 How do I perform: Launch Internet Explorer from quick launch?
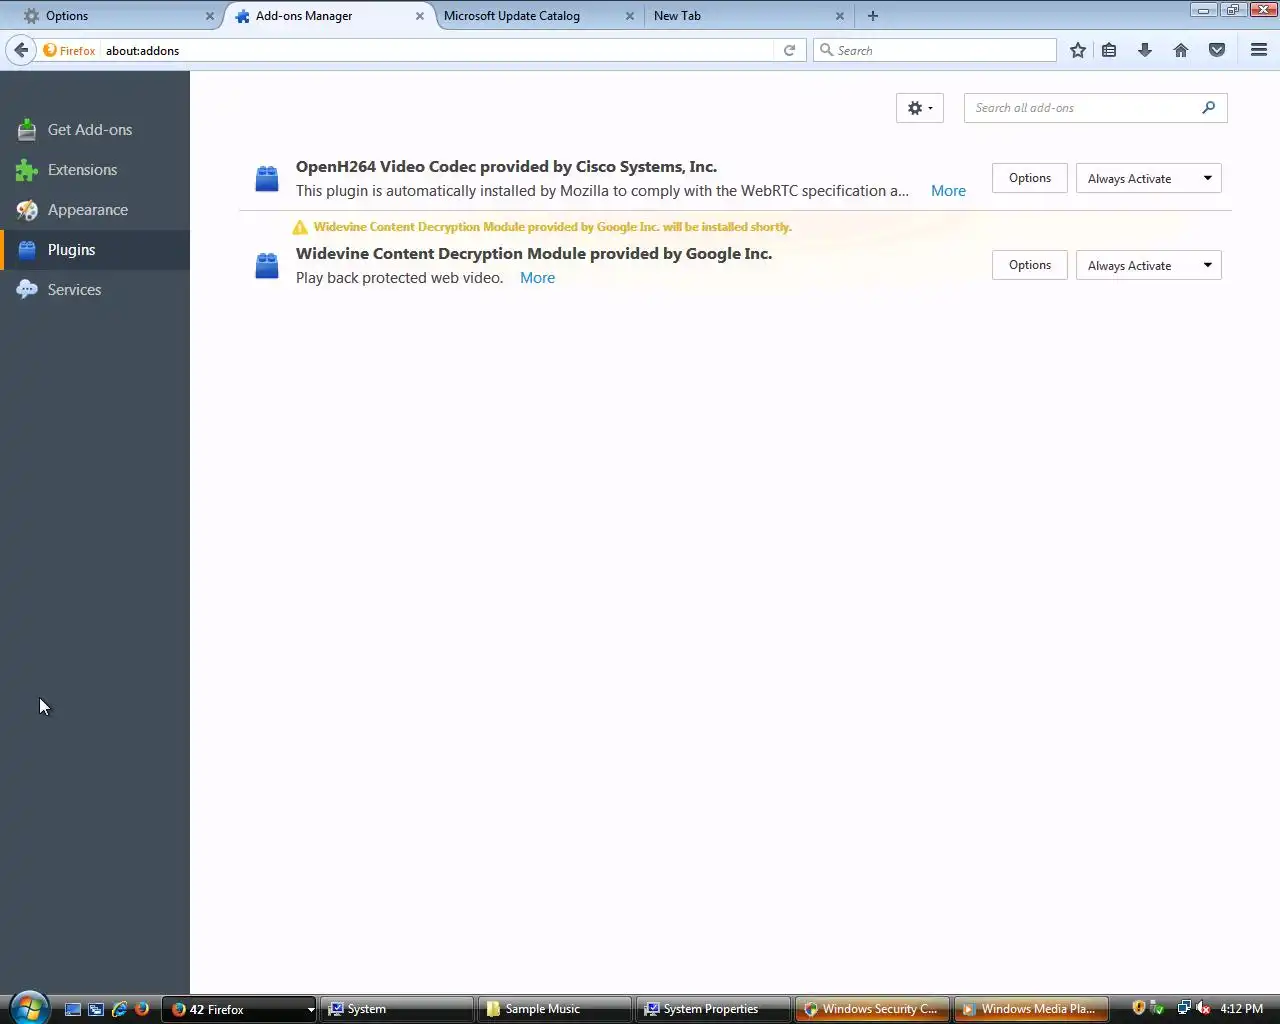(119, 1009)
